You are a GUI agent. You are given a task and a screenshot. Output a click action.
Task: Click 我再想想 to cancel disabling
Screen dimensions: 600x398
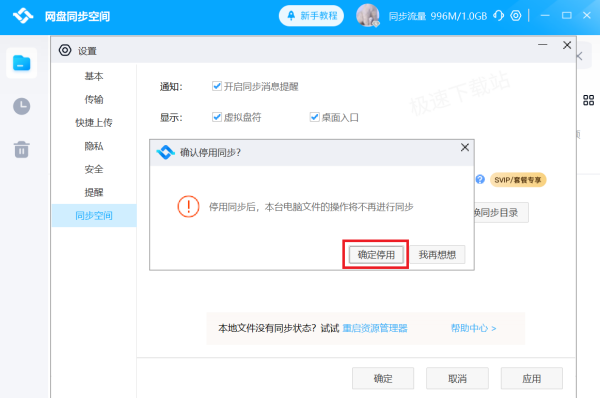pos(437,254)
